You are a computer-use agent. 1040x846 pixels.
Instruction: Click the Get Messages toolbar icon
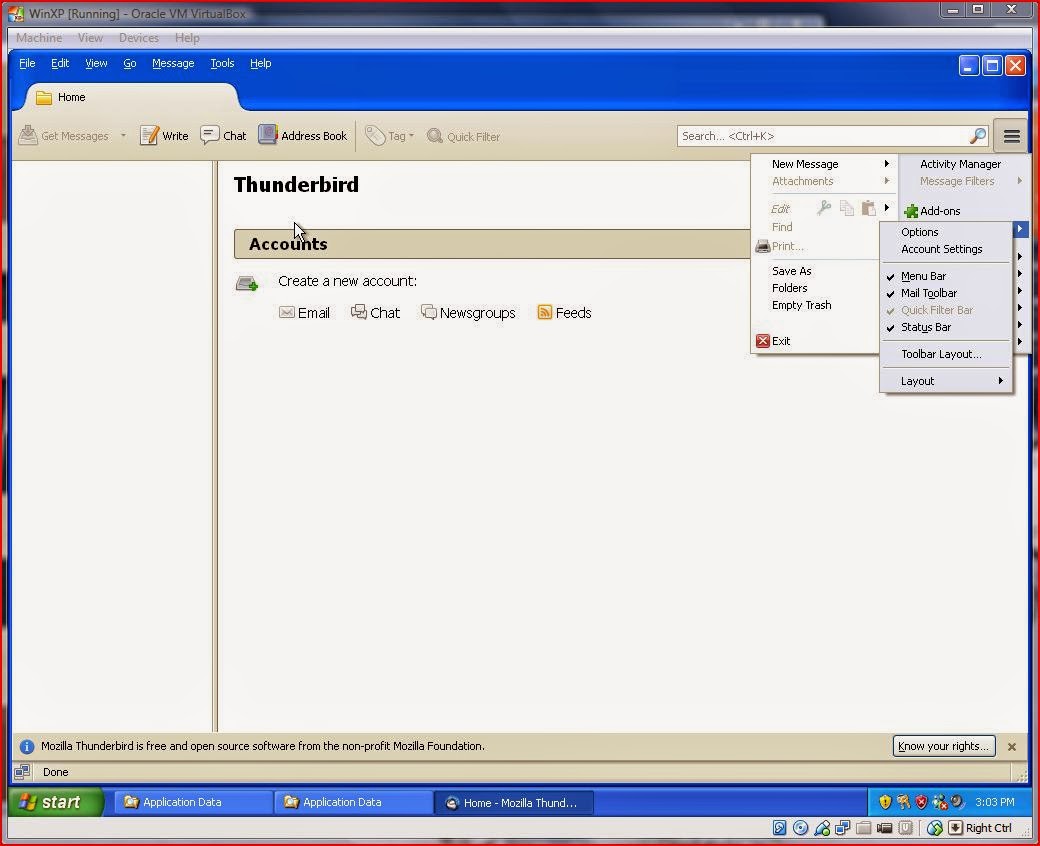pos(28,135)
